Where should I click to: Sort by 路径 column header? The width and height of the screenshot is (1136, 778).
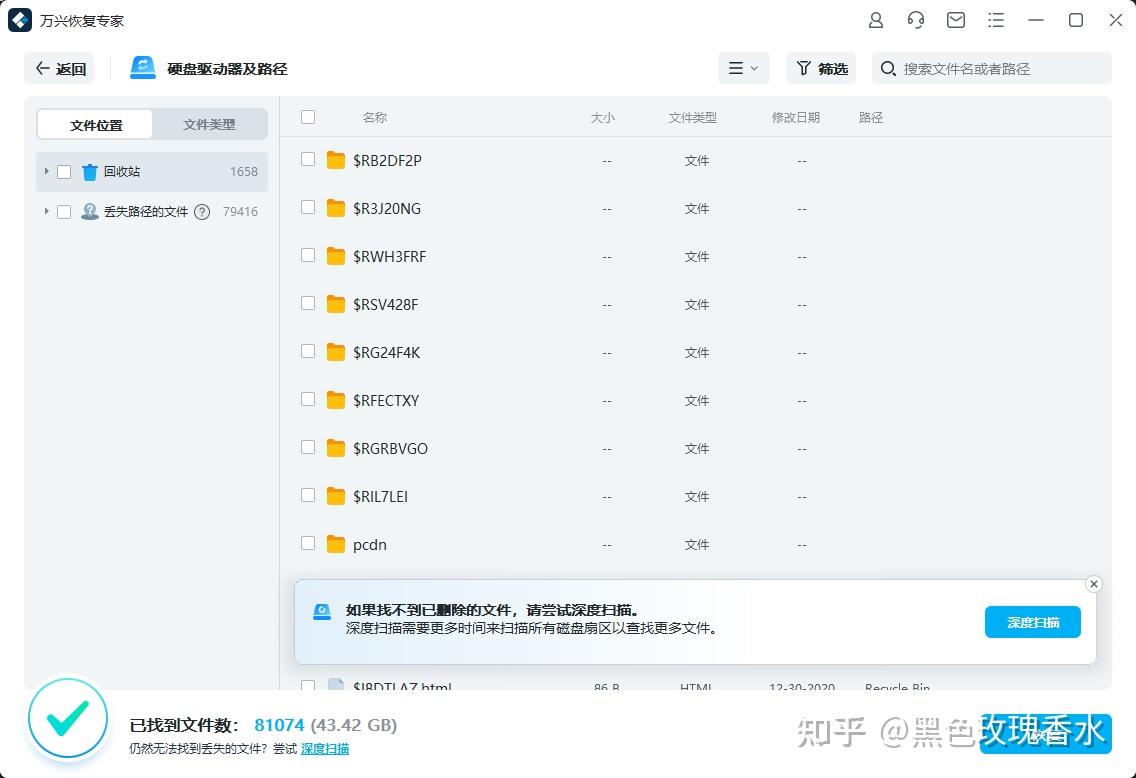[871, 117]
